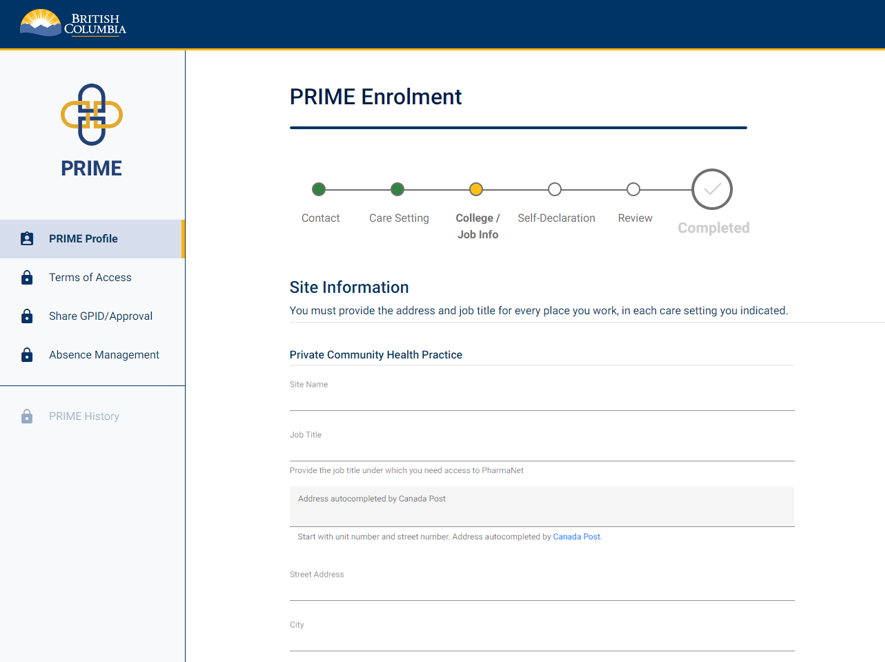
Task: Click the British Columbia sunburst logo in header
Action: coord(40,22)
